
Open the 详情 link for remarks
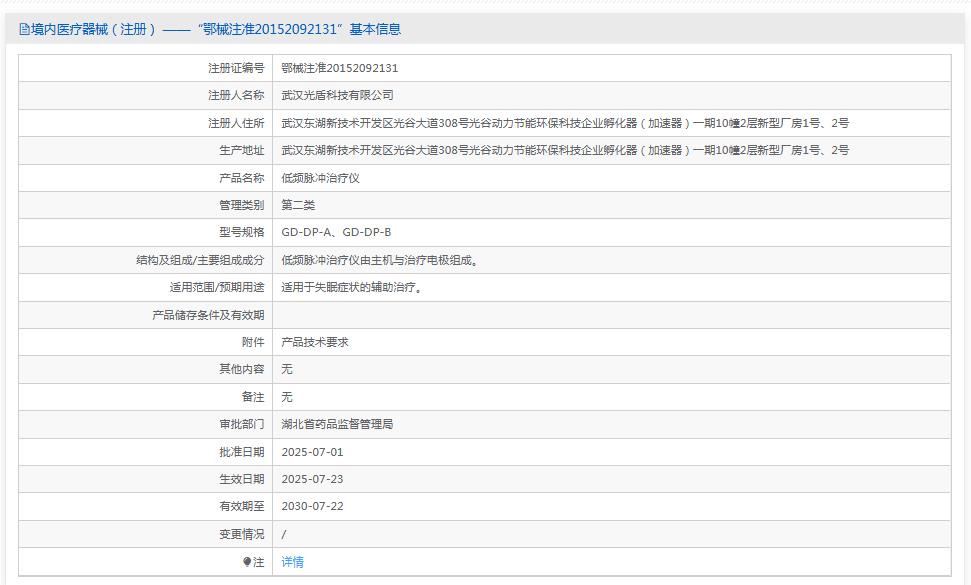click(x=291, y=562)
